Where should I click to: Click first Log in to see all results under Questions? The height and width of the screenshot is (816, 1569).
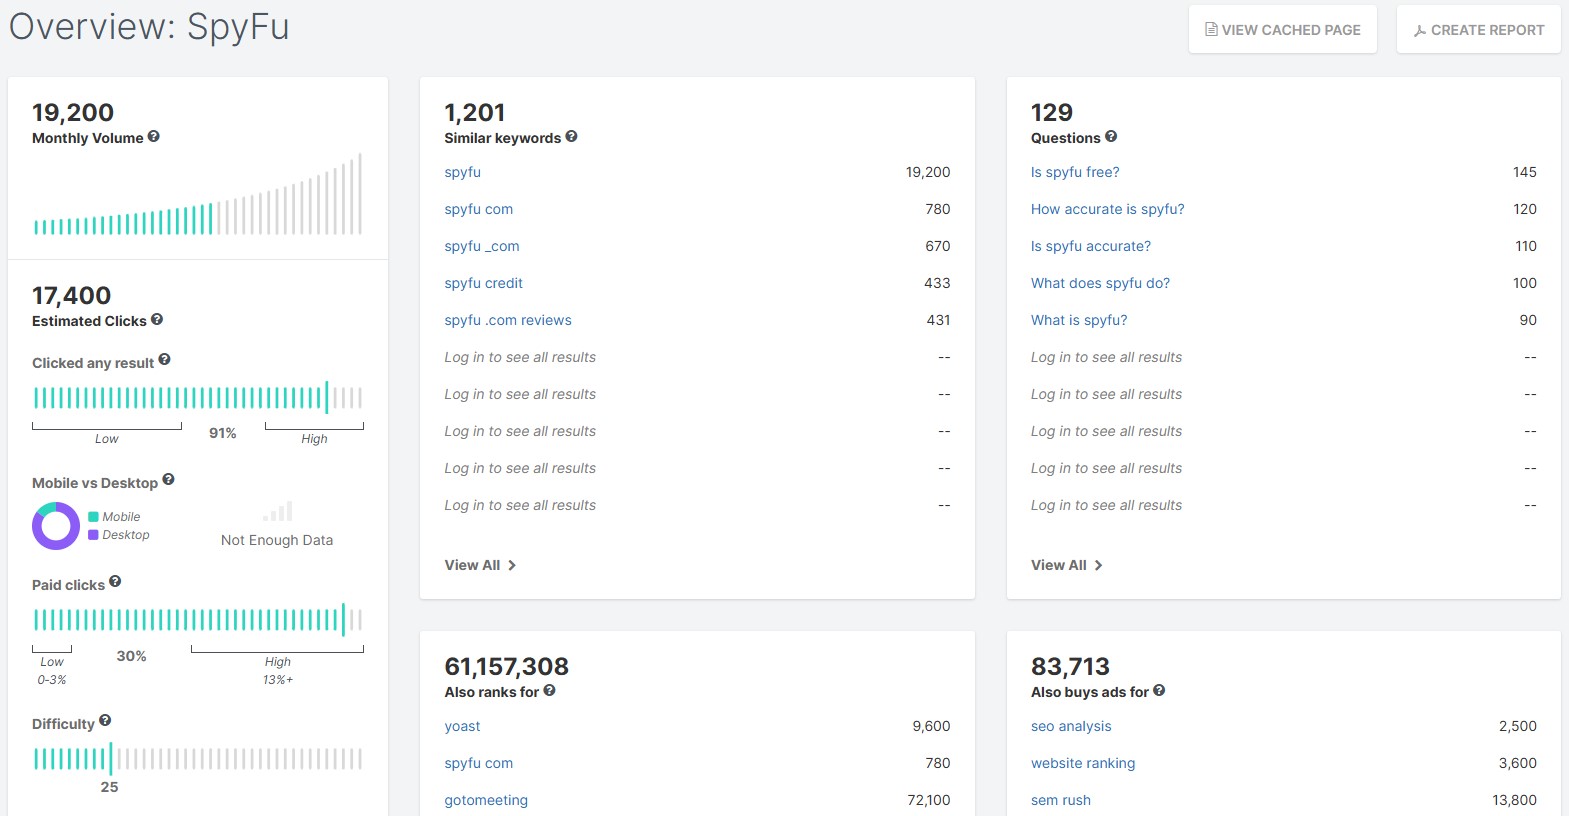click(1106, 357)
